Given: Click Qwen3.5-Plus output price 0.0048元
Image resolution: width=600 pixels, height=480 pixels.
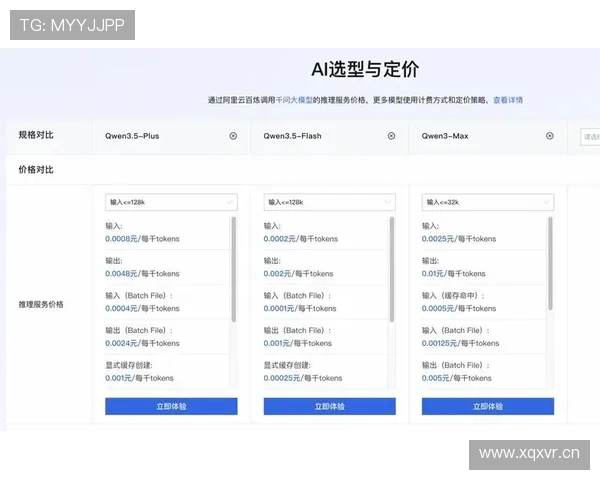Looking at the screenshot, I should pos(121,274).
